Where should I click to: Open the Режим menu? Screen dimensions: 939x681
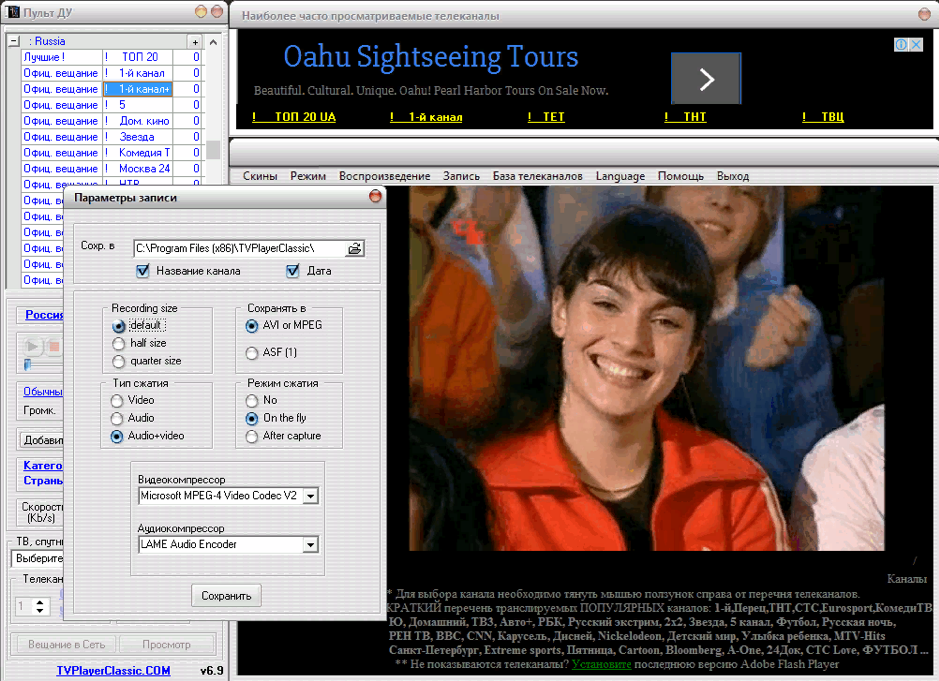(x=308, y=176)
